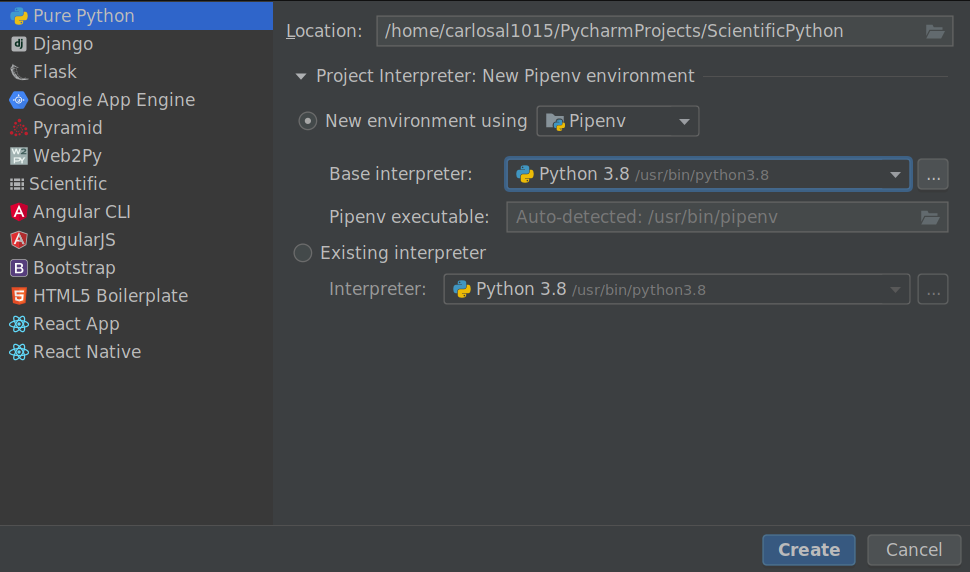This screenshot has height=572, width=970.
Task: Click the Base interpreter label
Action: click(x=400, y=174)
